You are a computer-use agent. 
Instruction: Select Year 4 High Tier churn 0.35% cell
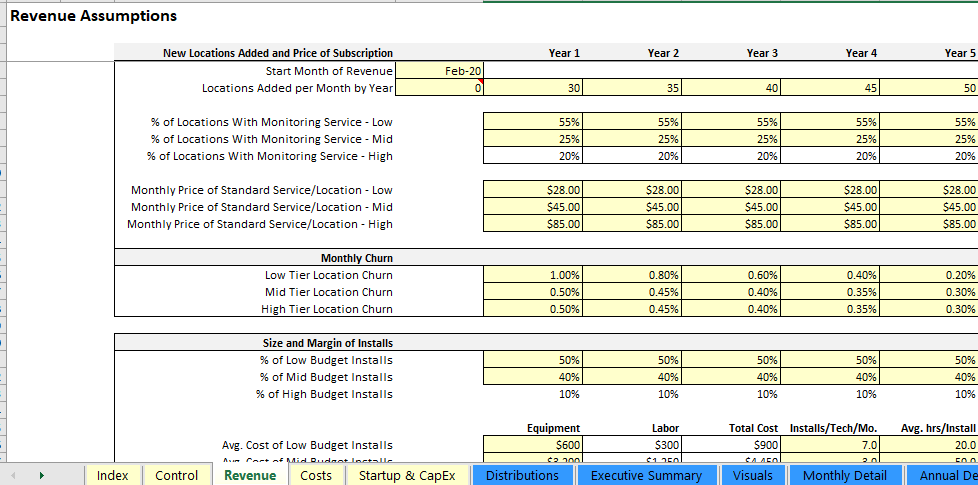tap(830, 309)
